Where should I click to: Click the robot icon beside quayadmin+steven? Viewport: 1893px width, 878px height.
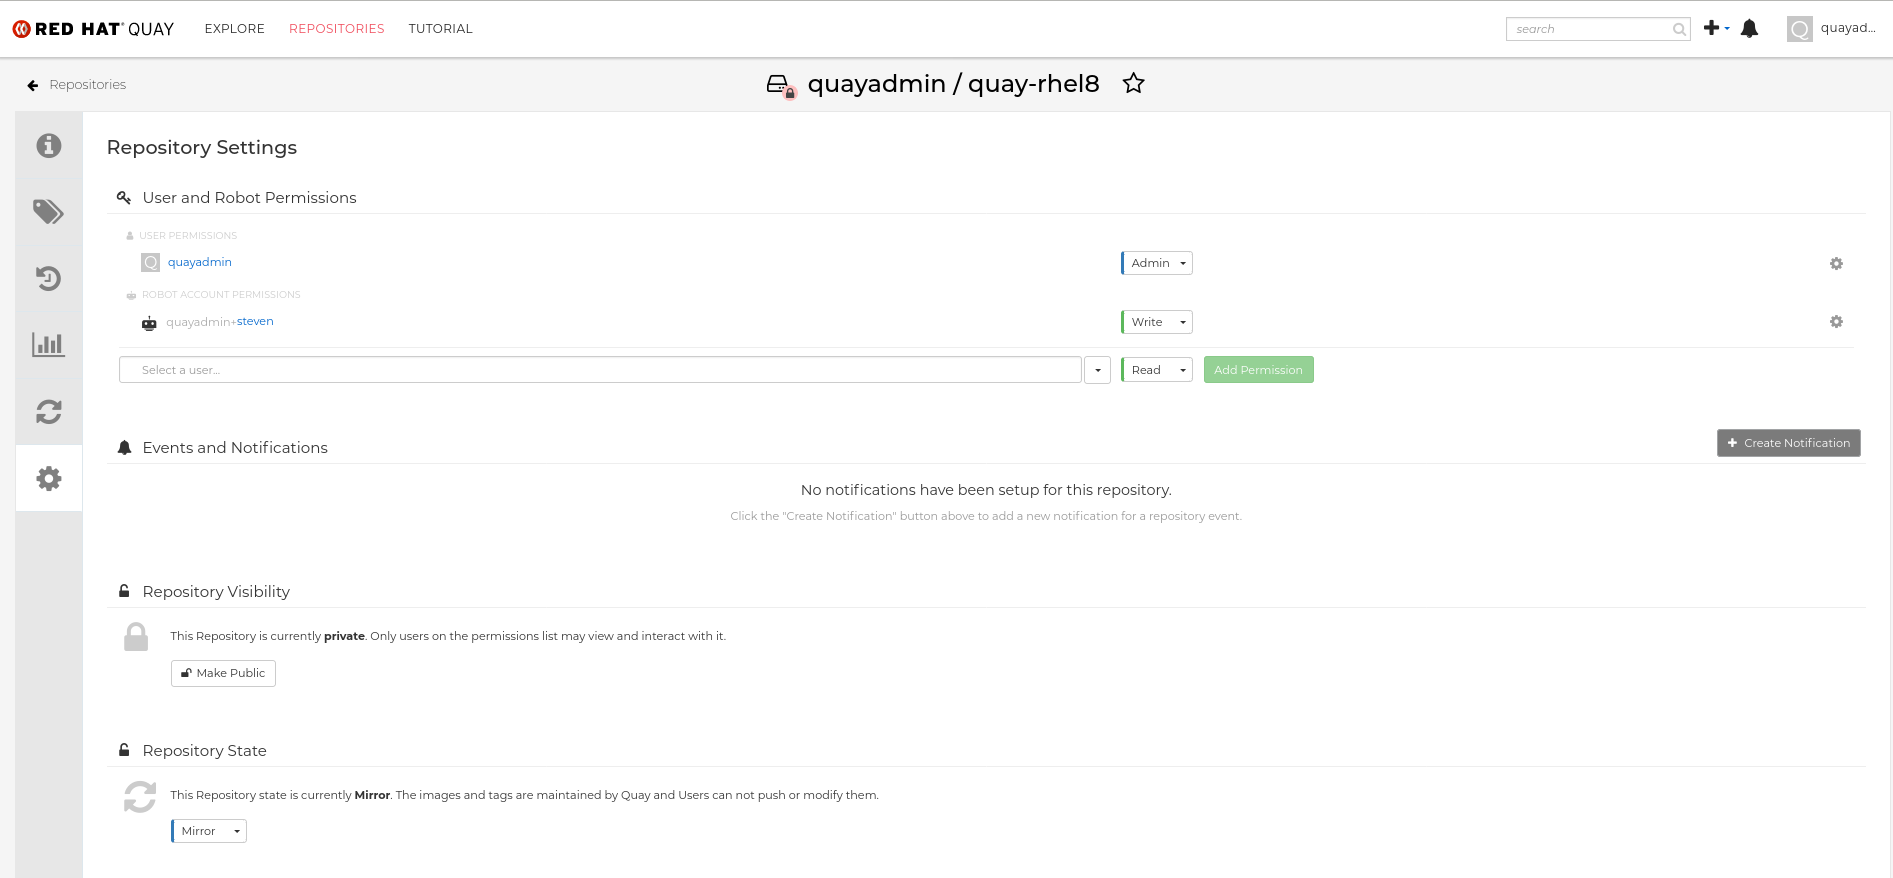pos(149,323)
